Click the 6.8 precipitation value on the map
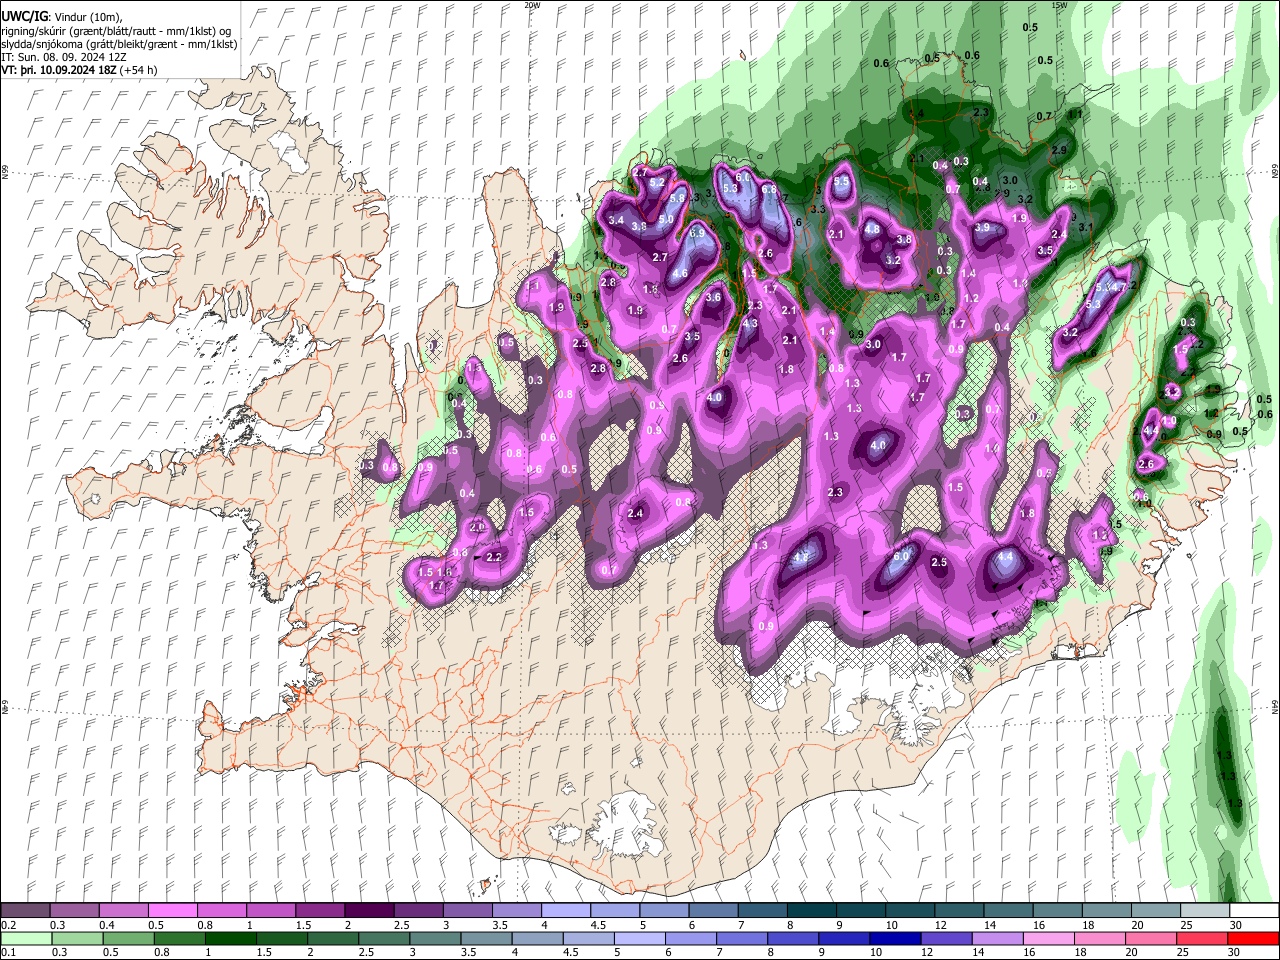The image size is (1280, 960). pyautogui.click(x=770, y=189)
